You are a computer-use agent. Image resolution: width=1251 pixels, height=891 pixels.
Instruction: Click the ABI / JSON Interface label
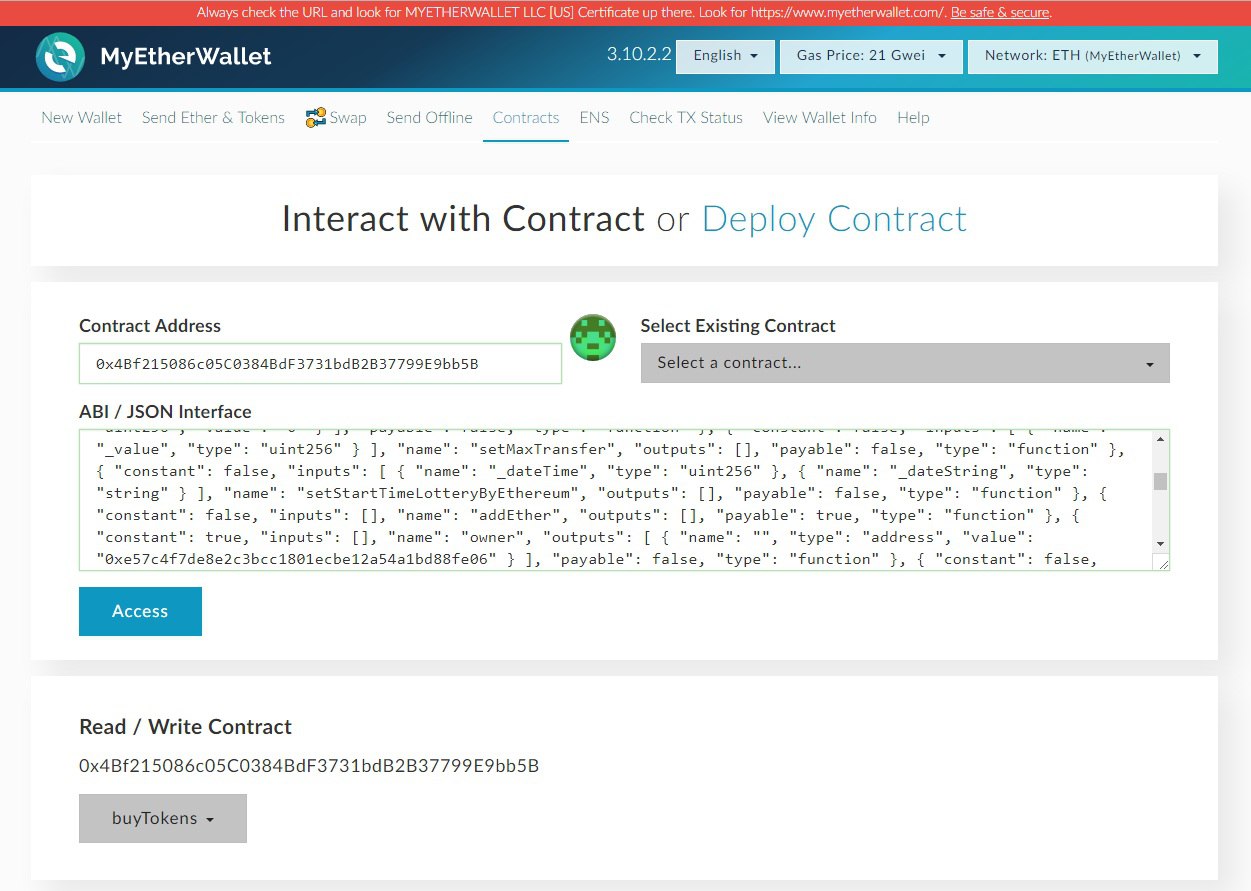click(x=165, y=412)
